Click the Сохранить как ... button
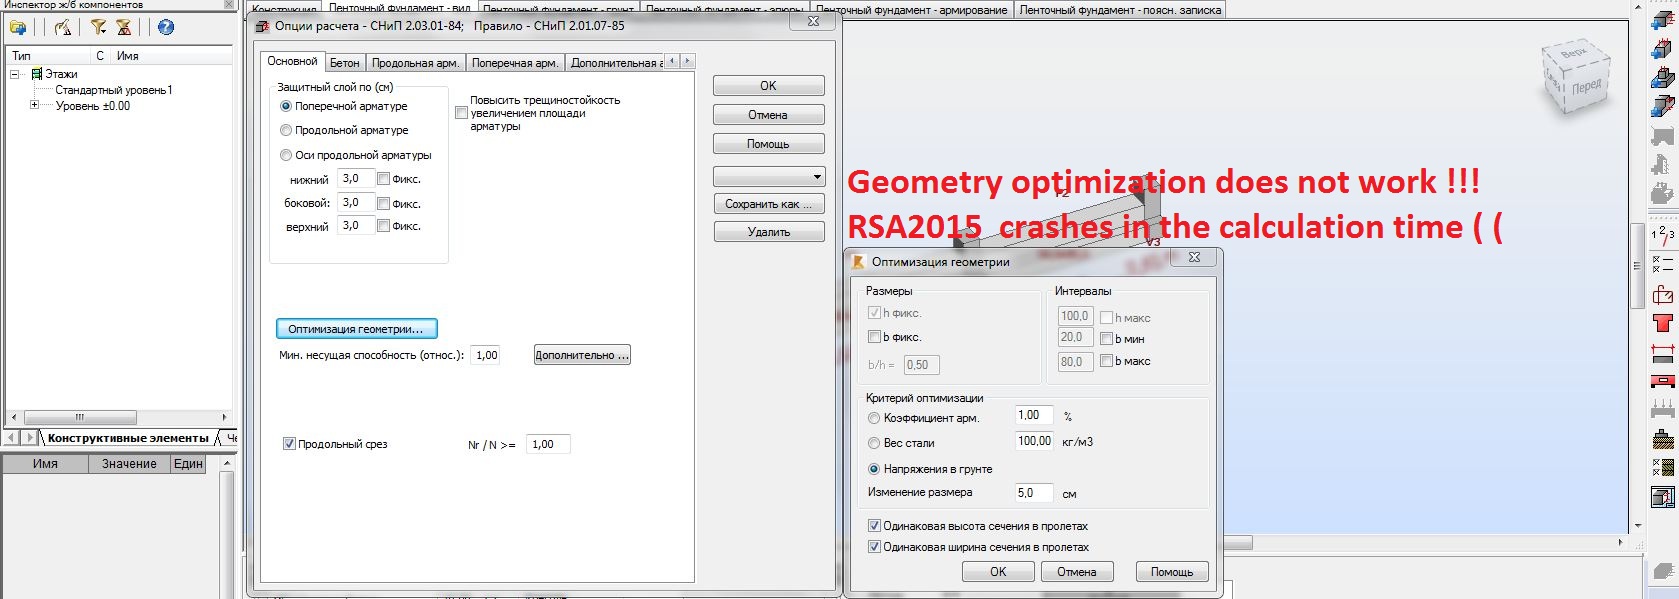 (x=768, y=204)
